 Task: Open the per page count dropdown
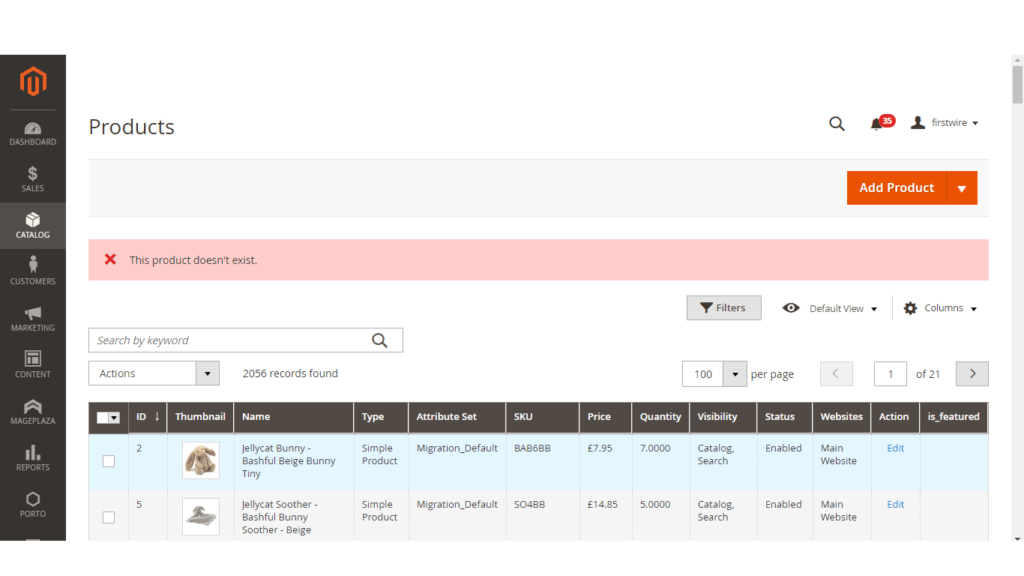tap(735, 374)
